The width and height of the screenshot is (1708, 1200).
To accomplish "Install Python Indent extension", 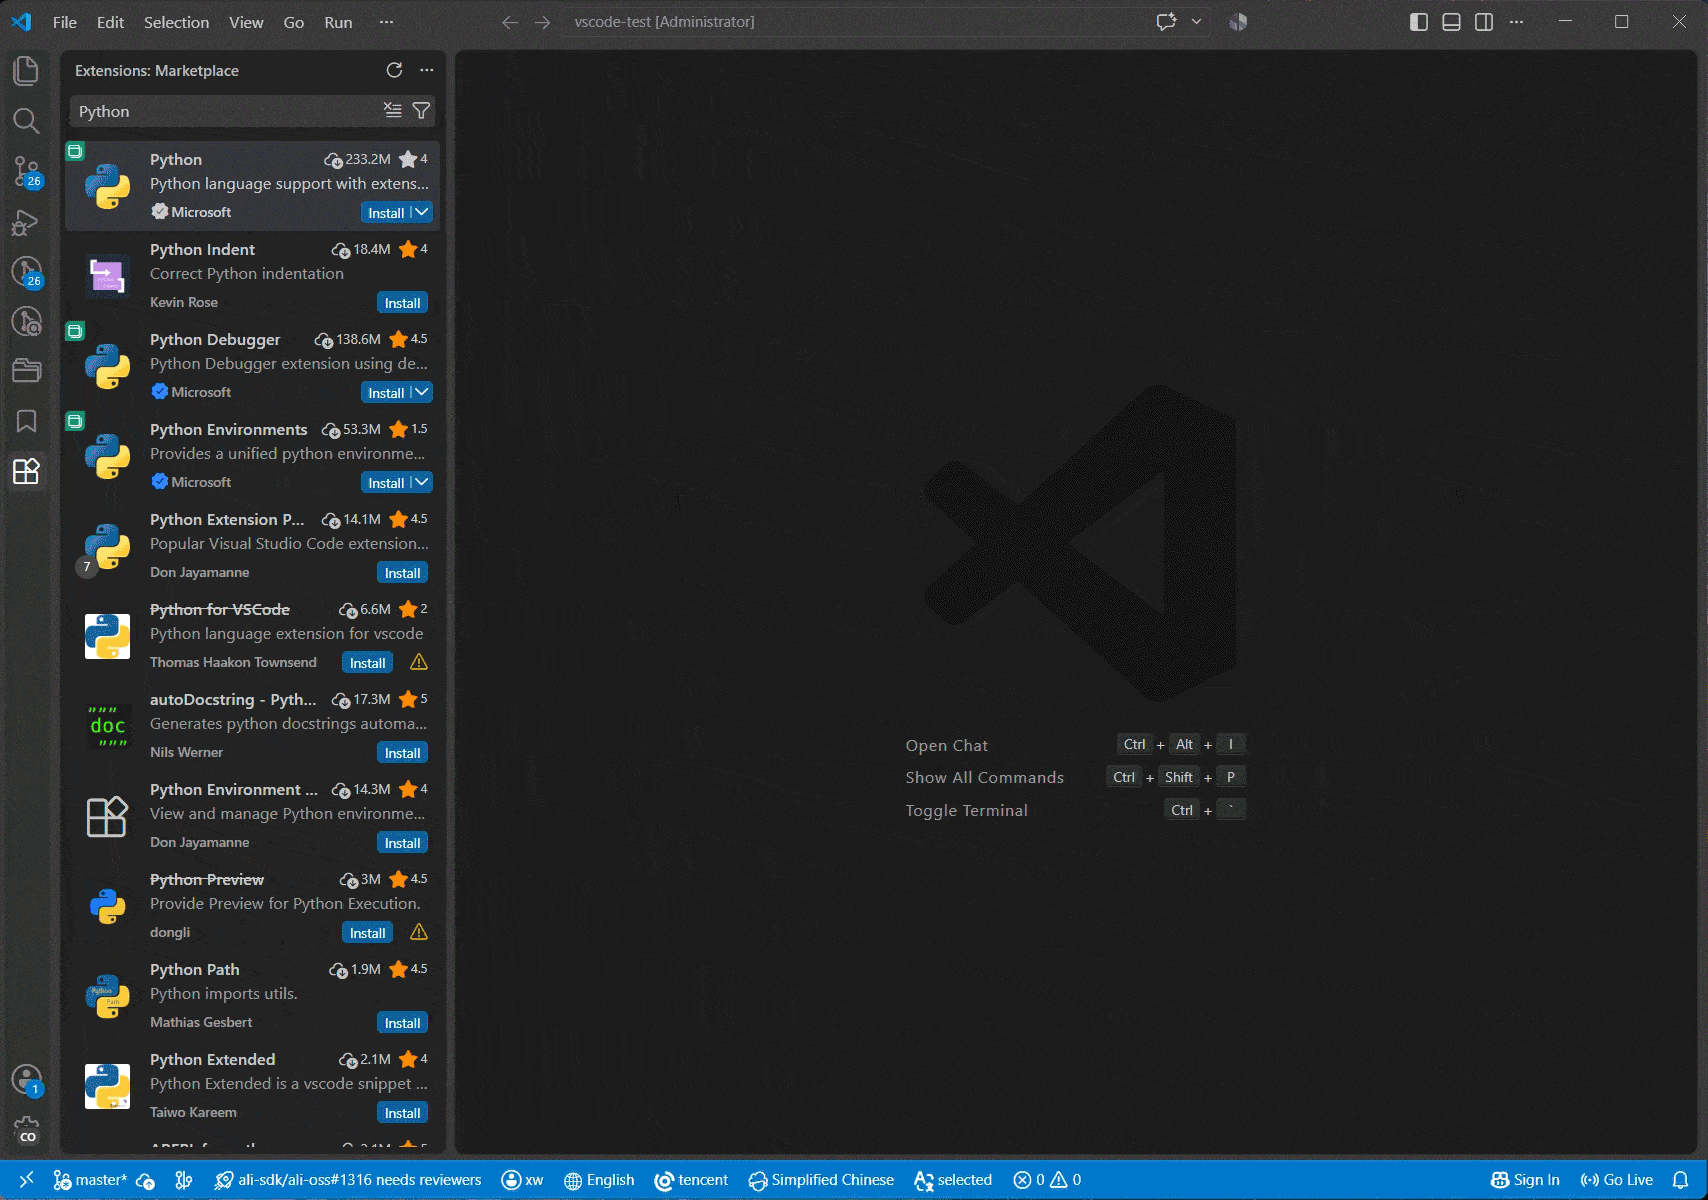I will (402, 303).
